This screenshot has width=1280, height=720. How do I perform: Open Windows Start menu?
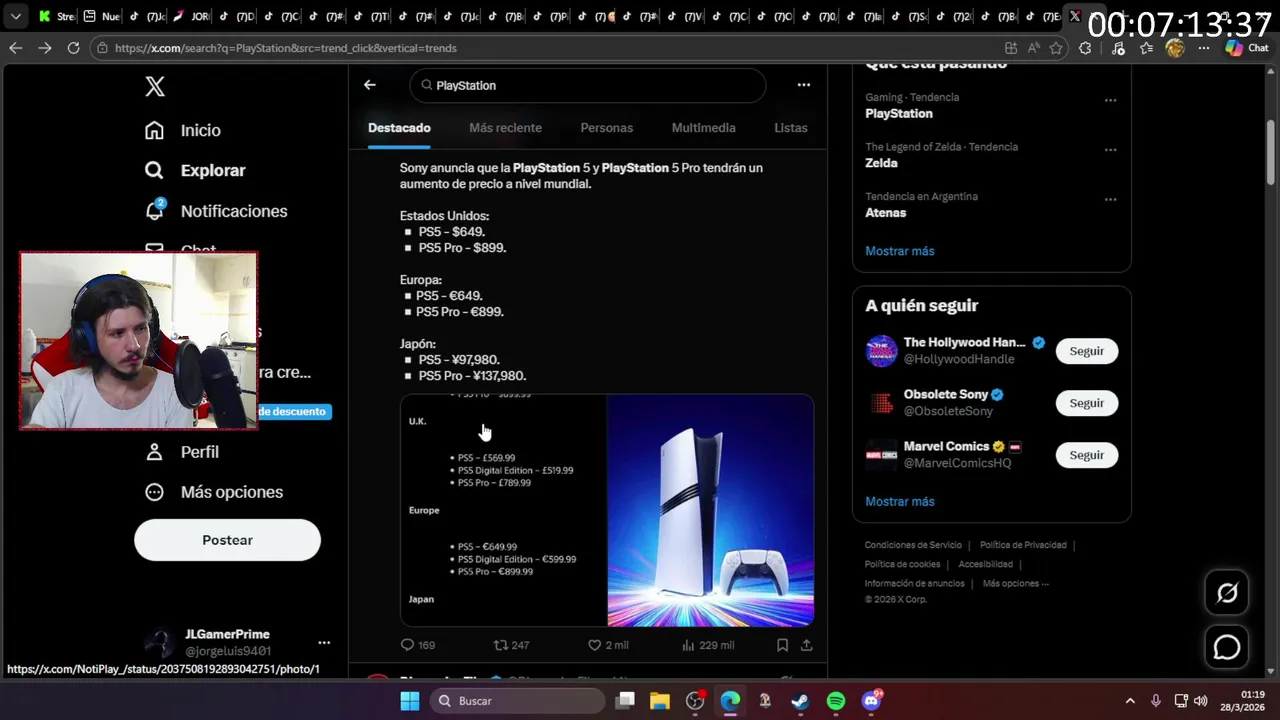tap(410, 701)
